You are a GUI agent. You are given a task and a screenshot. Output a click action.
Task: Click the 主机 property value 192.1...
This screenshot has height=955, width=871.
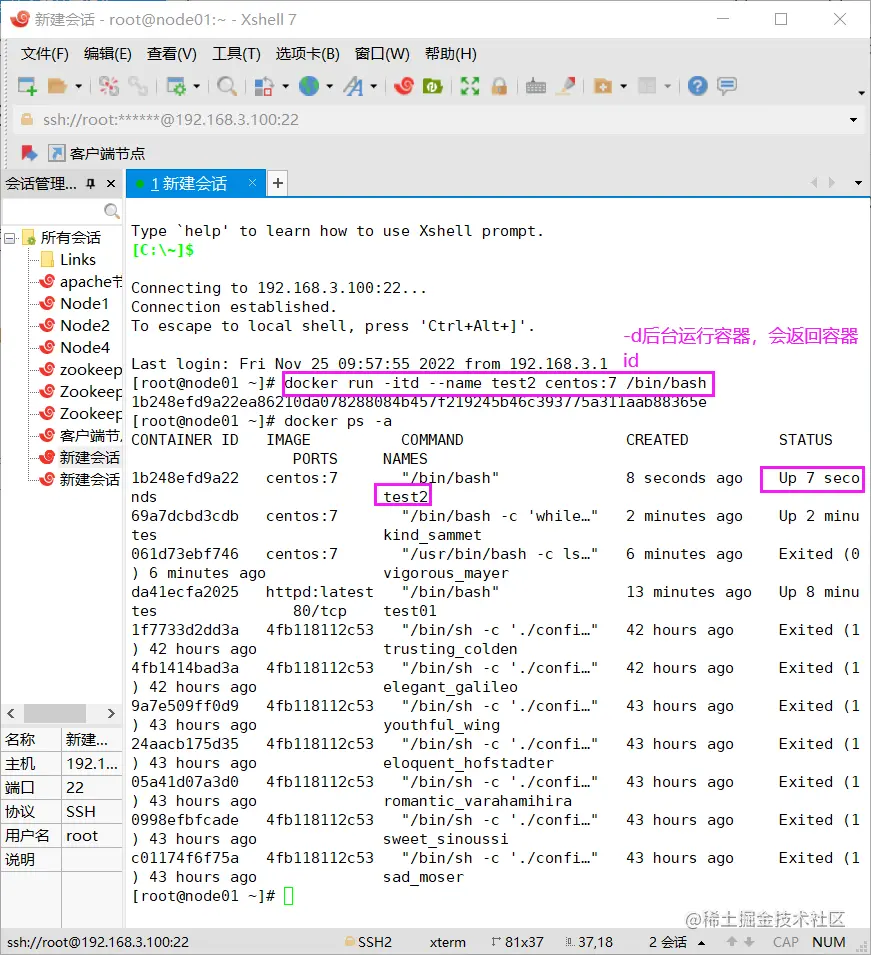click(91, 764)
